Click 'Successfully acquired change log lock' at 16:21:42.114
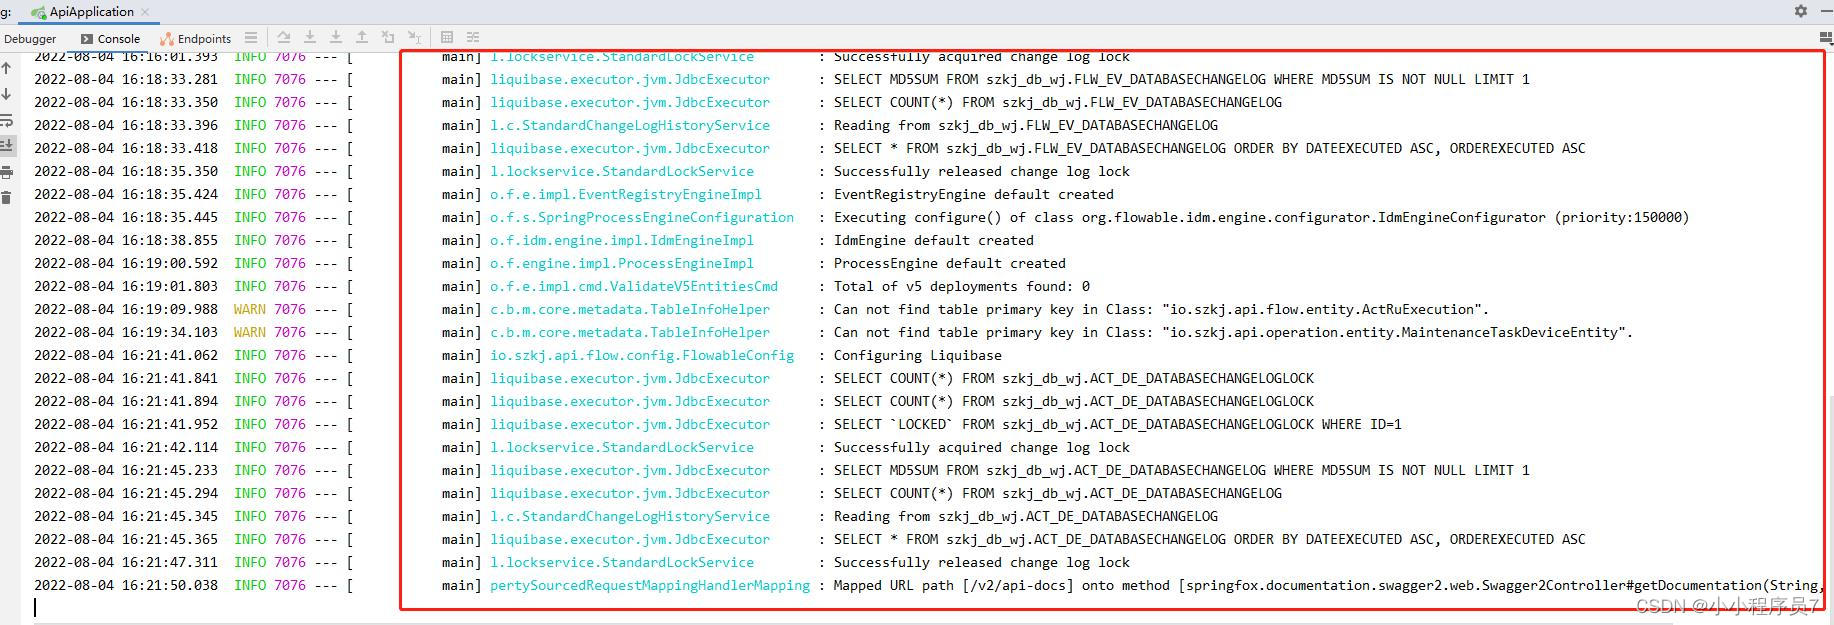The height and width of the screenshot is (625, 1834). pyautogui.click(x=981, y=447)
